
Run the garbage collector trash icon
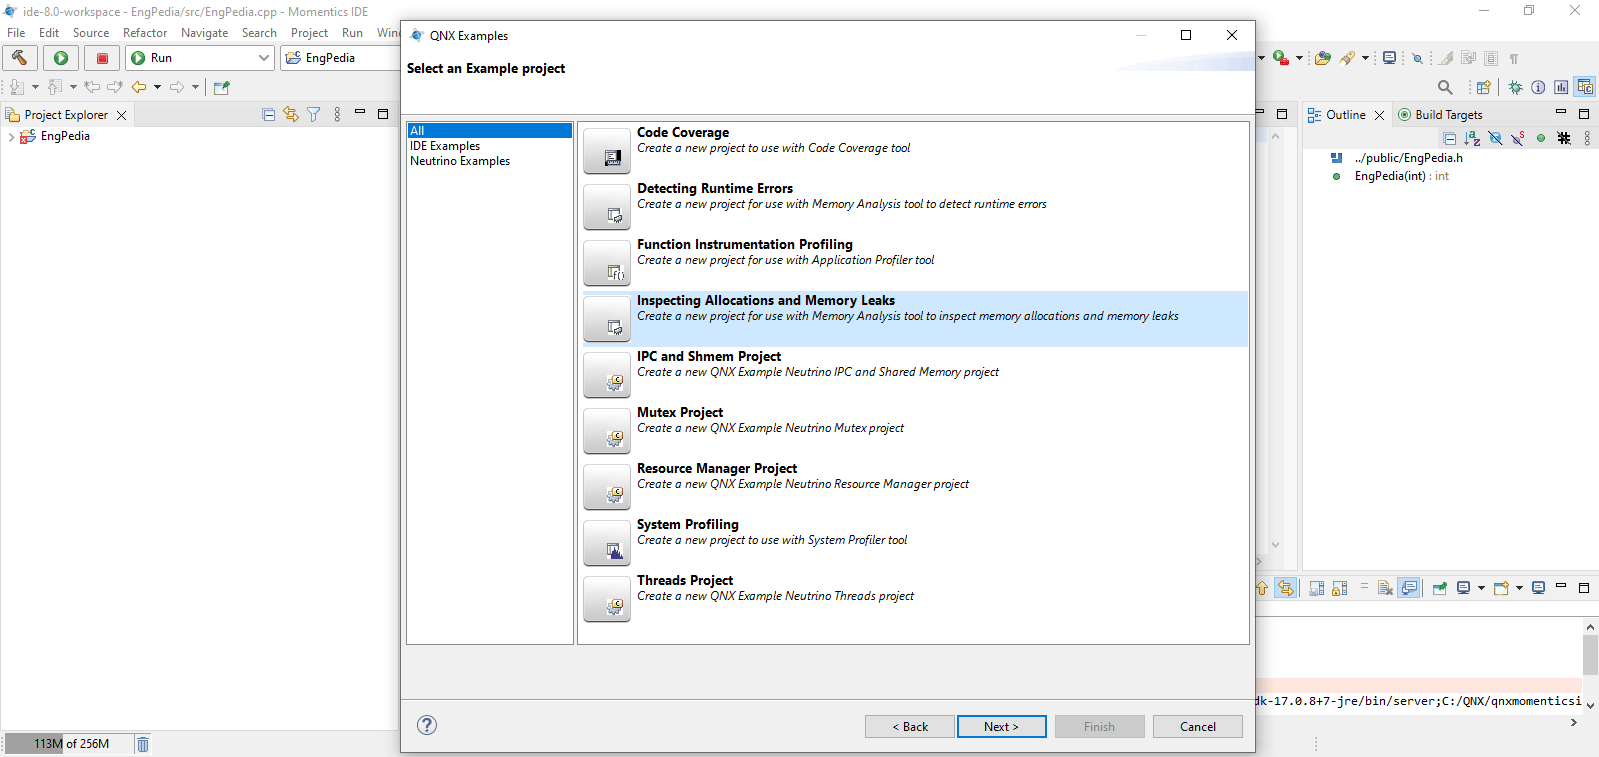coord(143,744)
